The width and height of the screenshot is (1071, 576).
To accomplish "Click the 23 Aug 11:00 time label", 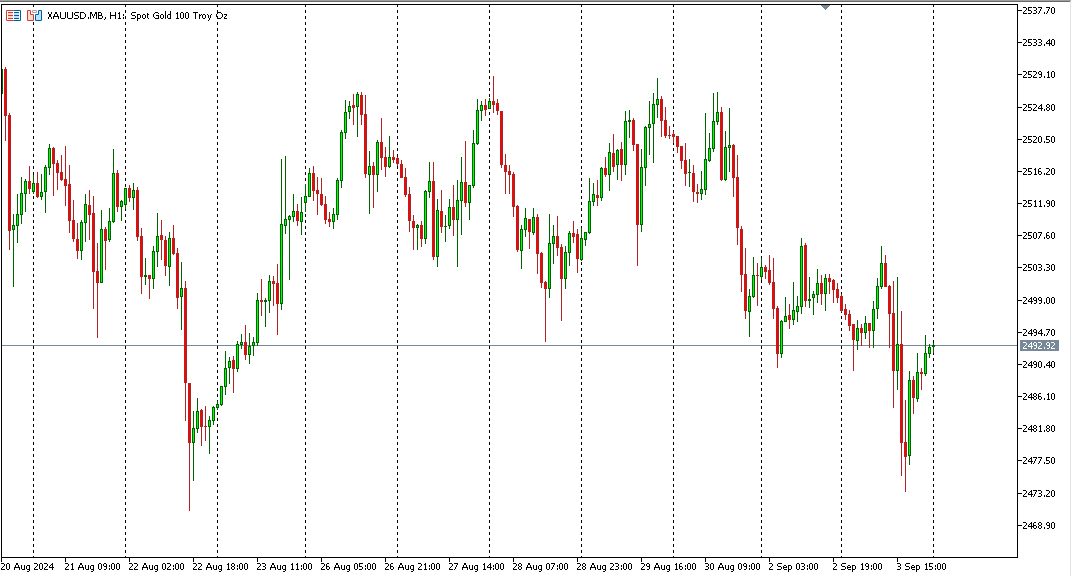I will 285,566.
